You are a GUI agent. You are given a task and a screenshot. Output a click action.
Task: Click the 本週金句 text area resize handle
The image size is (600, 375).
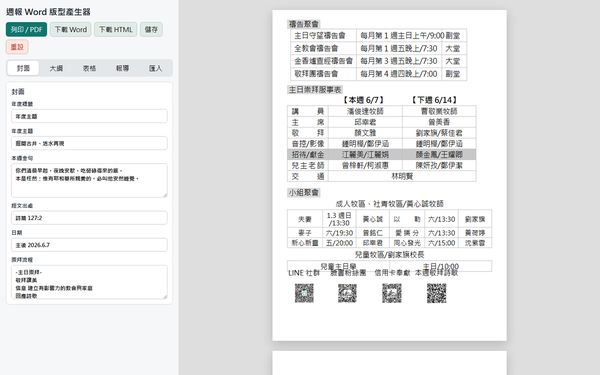pyautogui.click(x=165, y=195)
